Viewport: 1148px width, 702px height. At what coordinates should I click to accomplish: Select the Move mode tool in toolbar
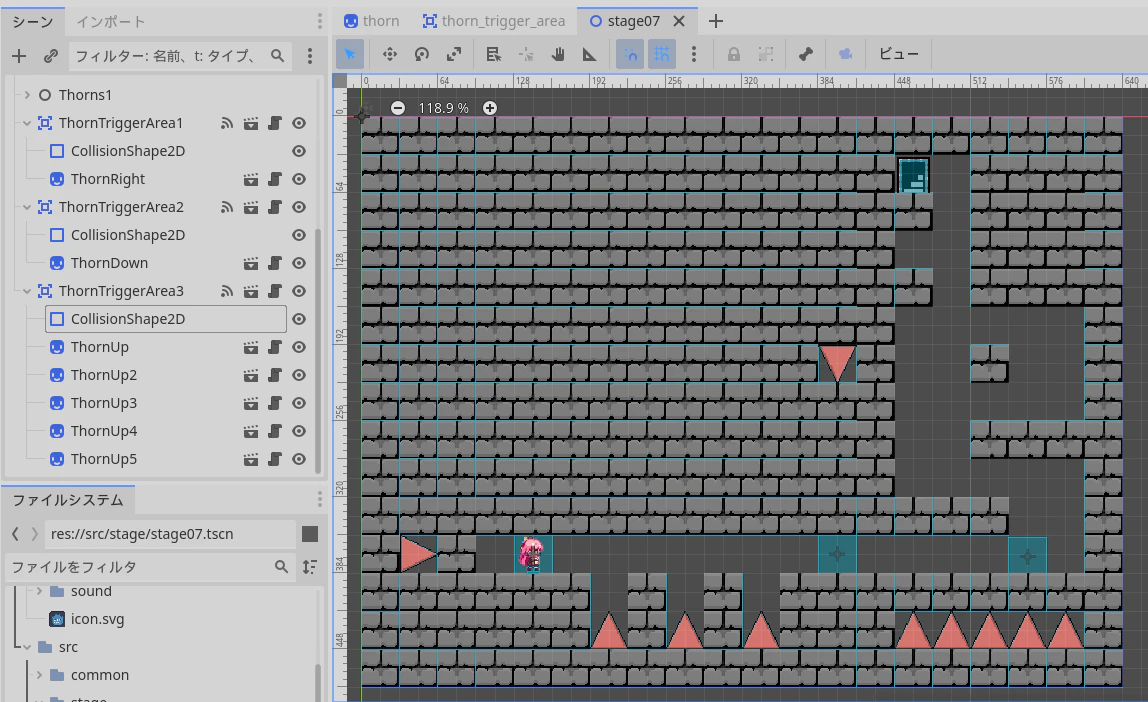(390, 54)
